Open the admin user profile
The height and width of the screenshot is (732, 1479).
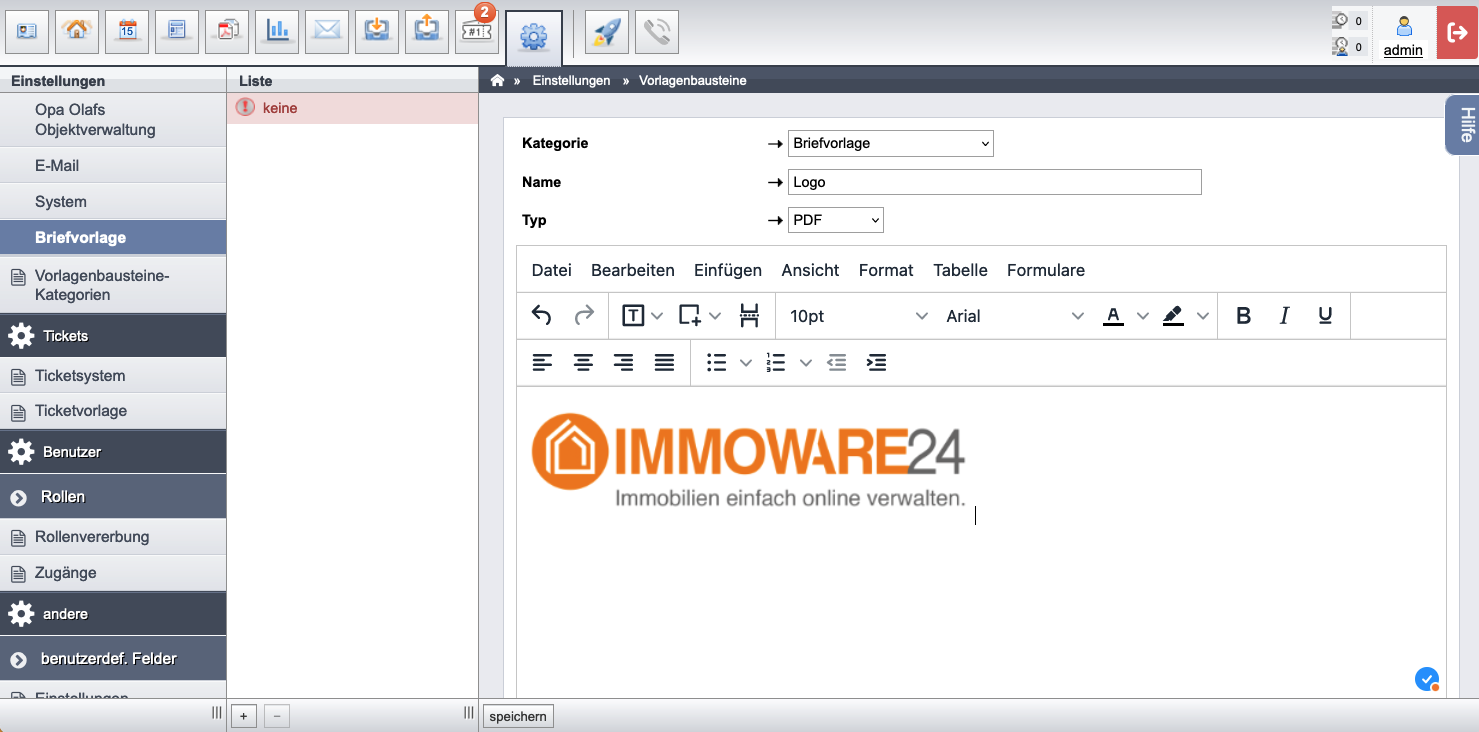[1403, 36]
